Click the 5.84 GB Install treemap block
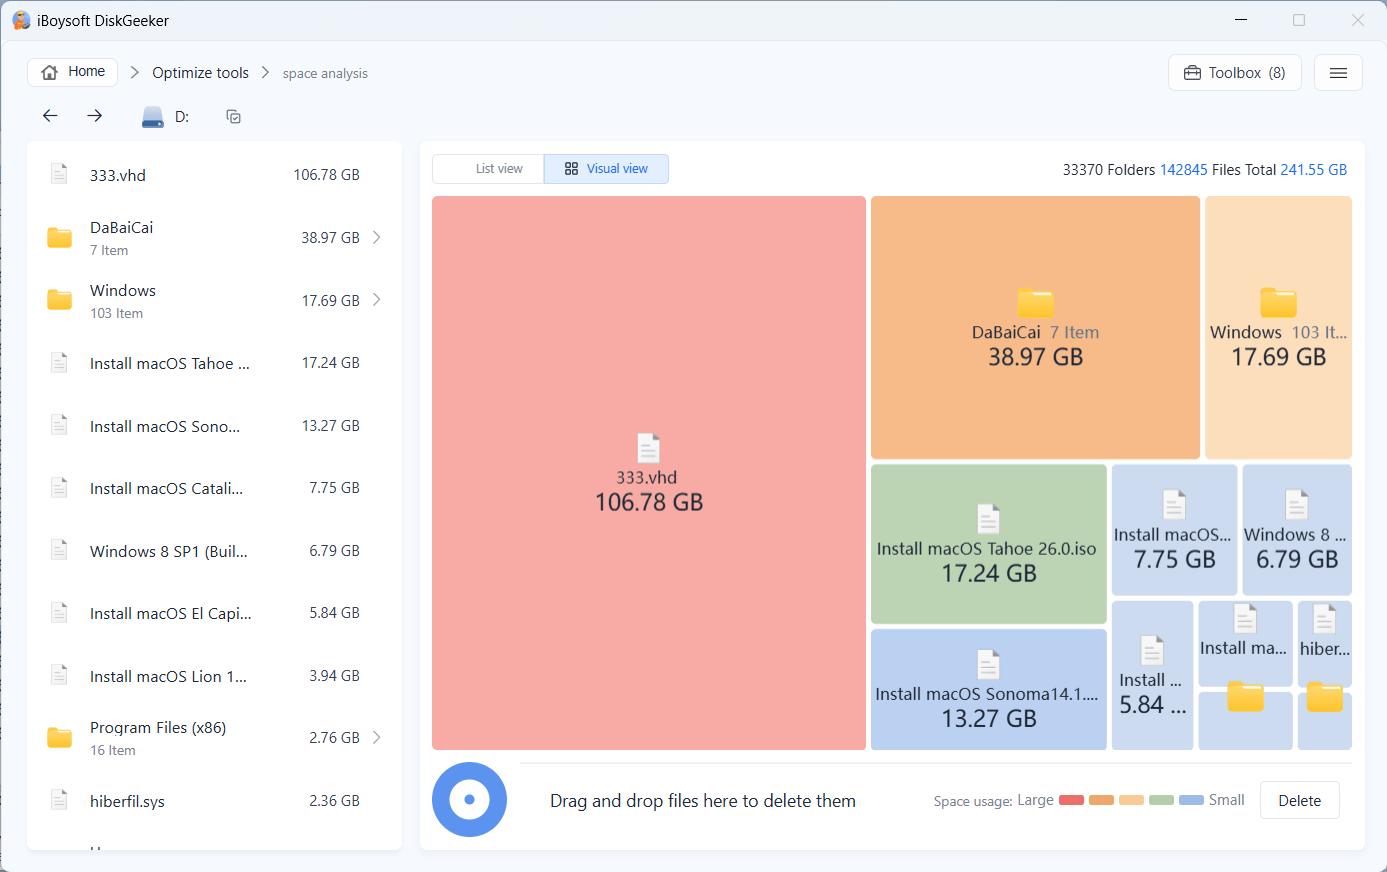This screenshot has height=872, width=1387. pyautogui.click(x=1152, y=675)
